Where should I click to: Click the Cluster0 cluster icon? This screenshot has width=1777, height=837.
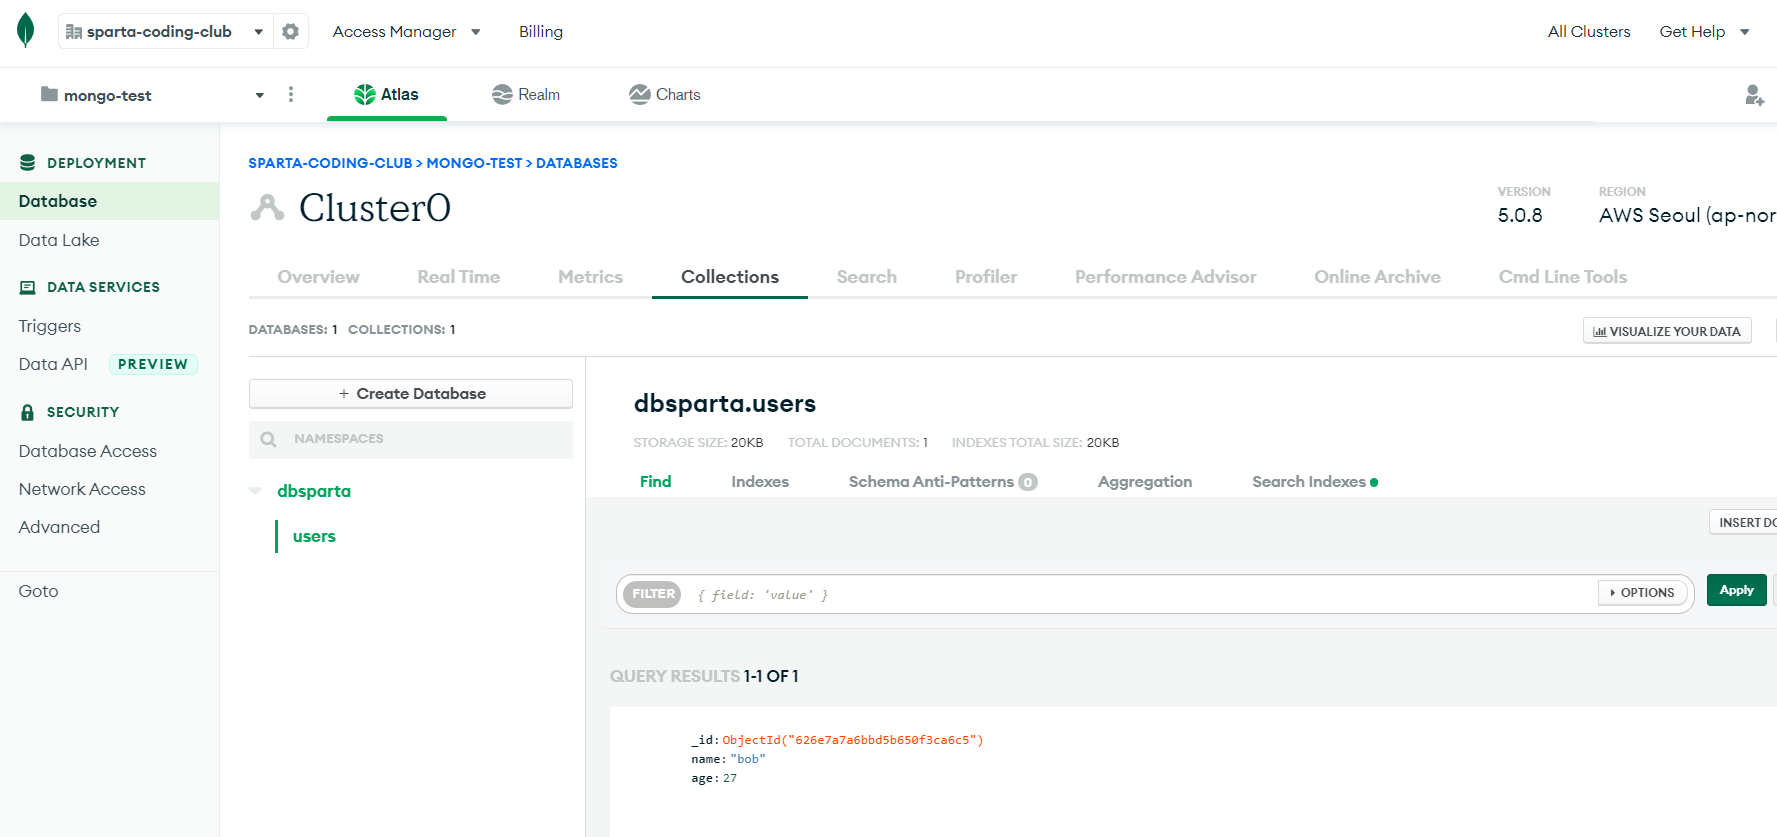click(x=267, y=207)
